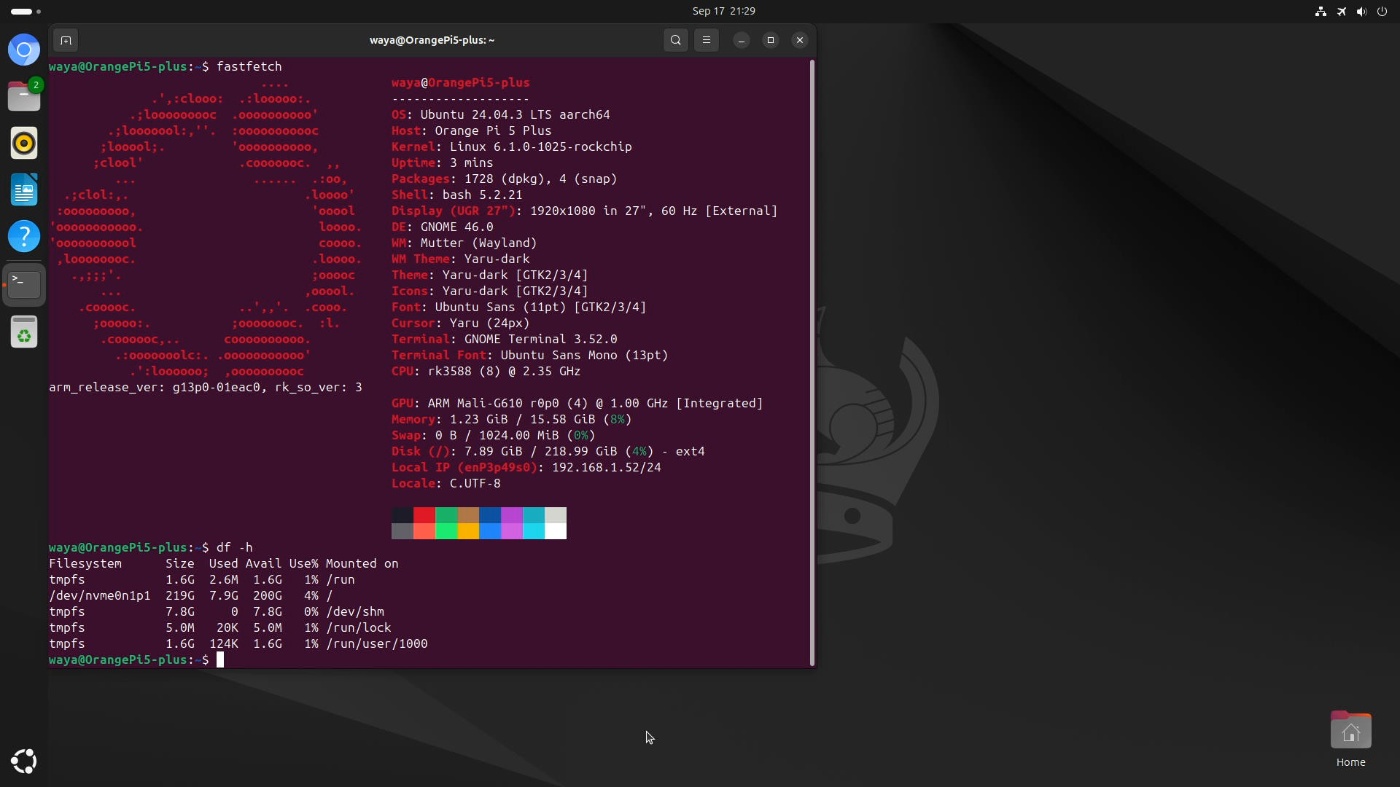1400x787 pixels.
Task: Click the "OS: Ubuntu 24.04.3 LTS aarch64" line
Action: [x=501, y=115]
